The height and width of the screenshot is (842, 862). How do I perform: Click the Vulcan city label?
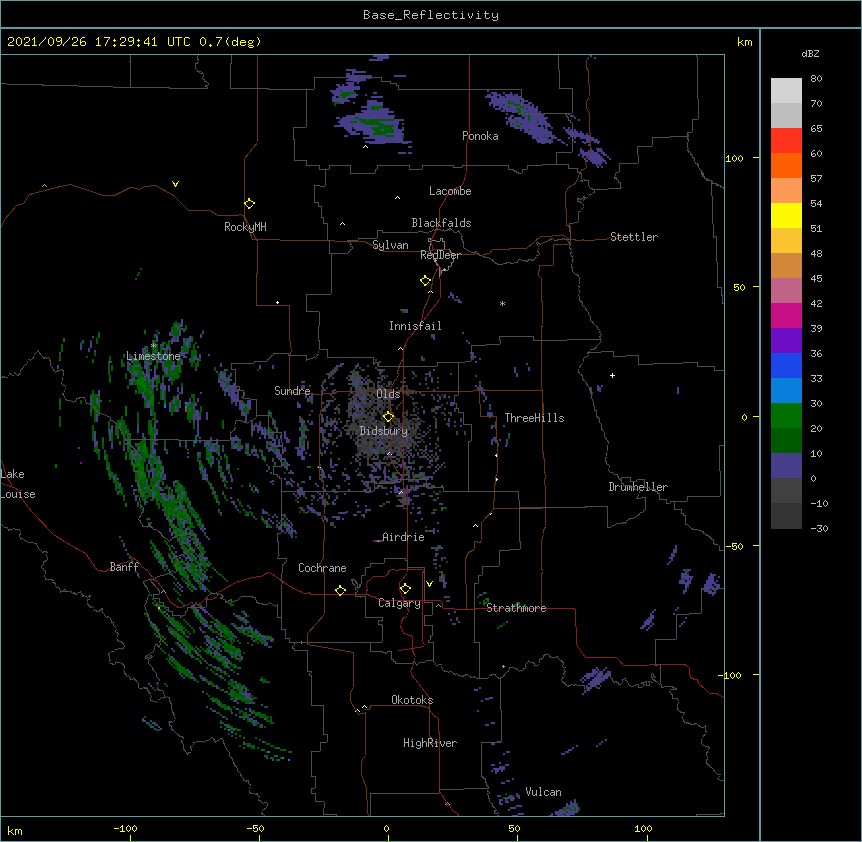[543, 792]
